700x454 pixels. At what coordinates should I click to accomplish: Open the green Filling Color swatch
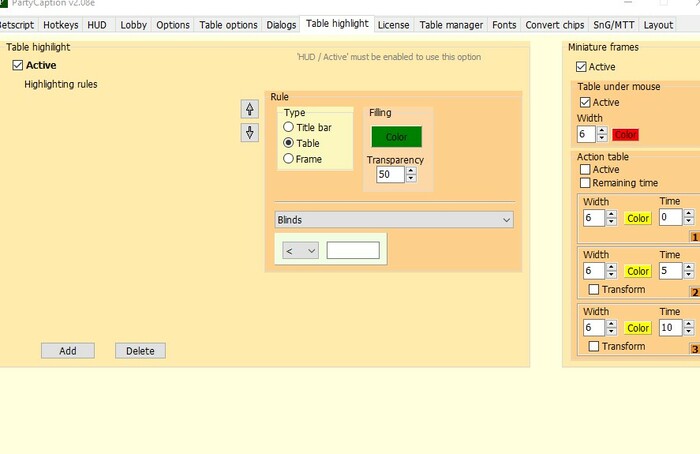[x=396, y=137]
